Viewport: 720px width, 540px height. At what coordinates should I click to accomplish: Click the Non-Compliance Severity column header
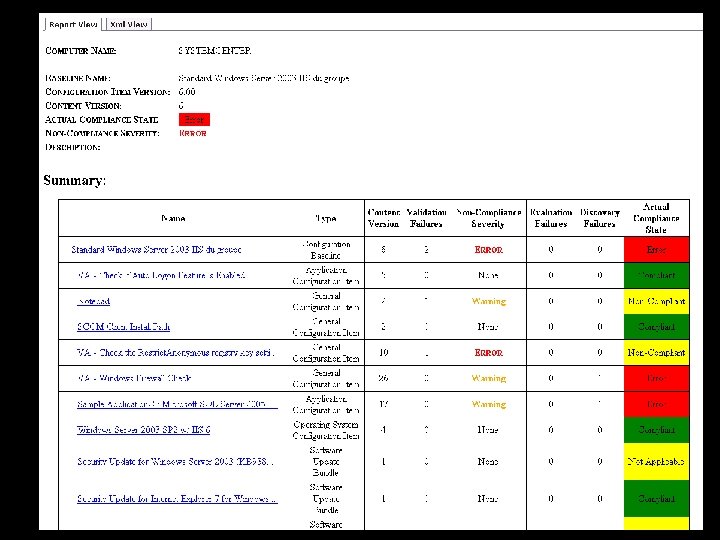[488, 218]
